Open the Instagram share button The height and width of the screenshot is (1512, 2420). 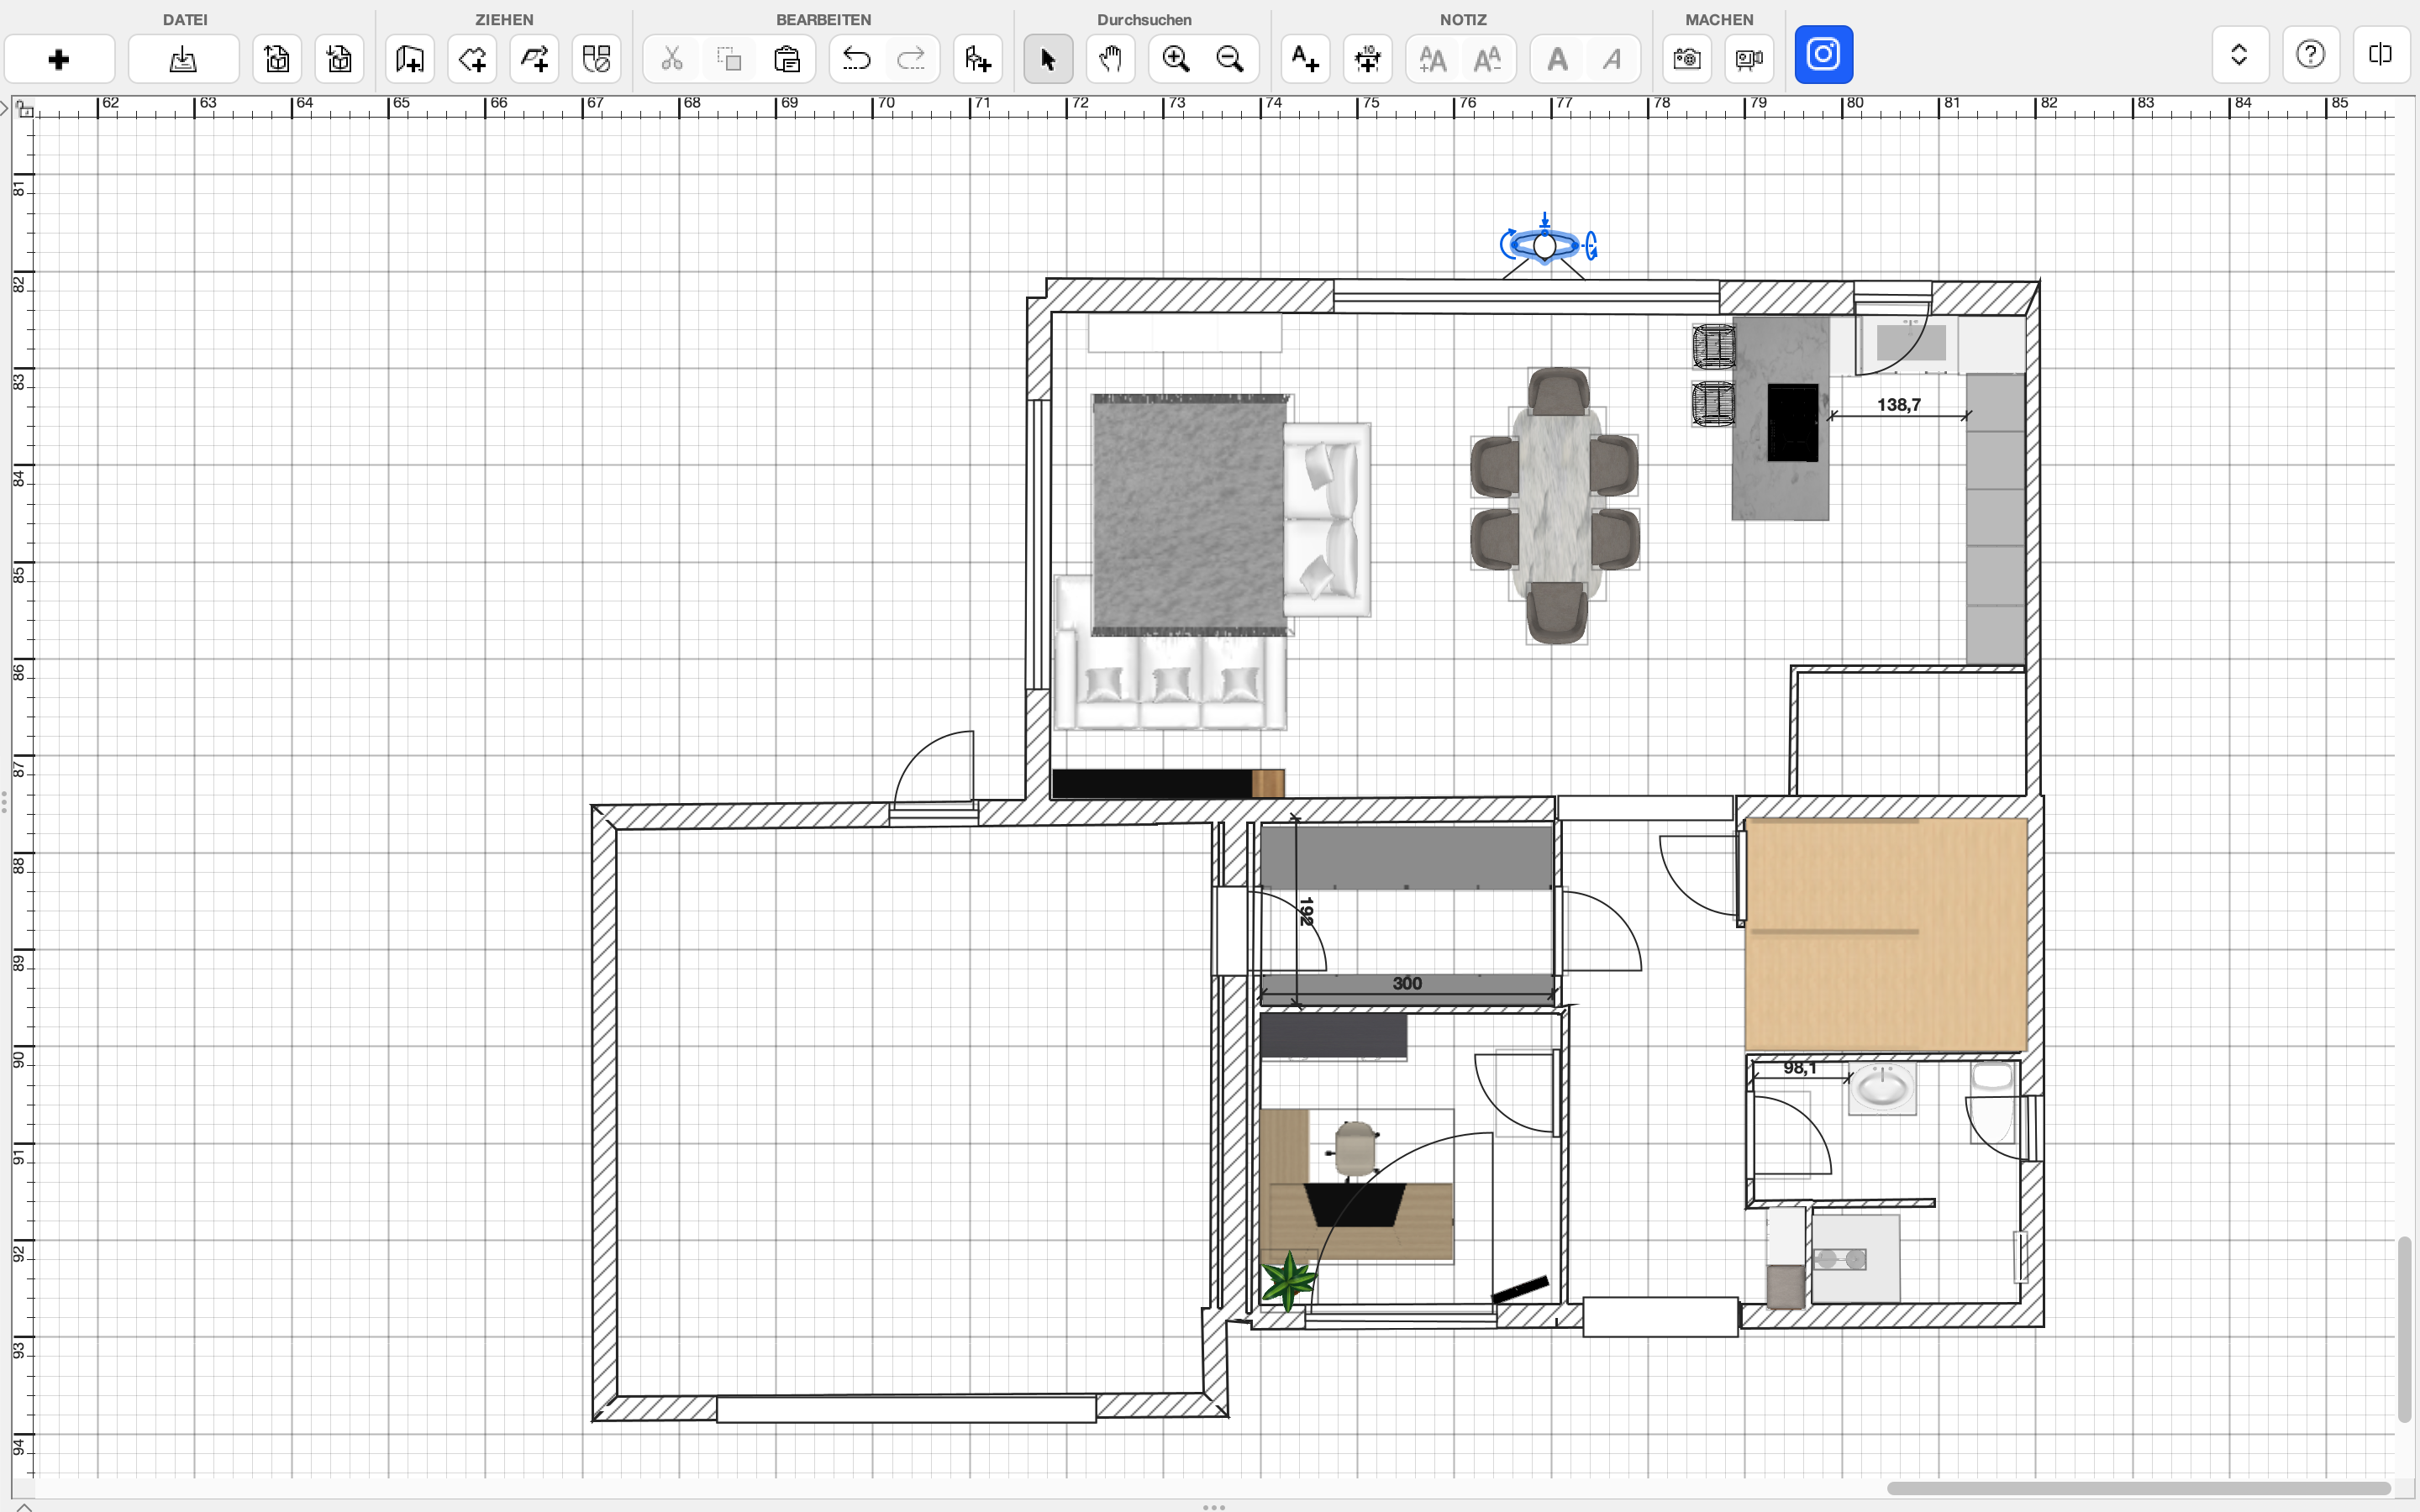pyautogui.click(x=1823, y=54)
